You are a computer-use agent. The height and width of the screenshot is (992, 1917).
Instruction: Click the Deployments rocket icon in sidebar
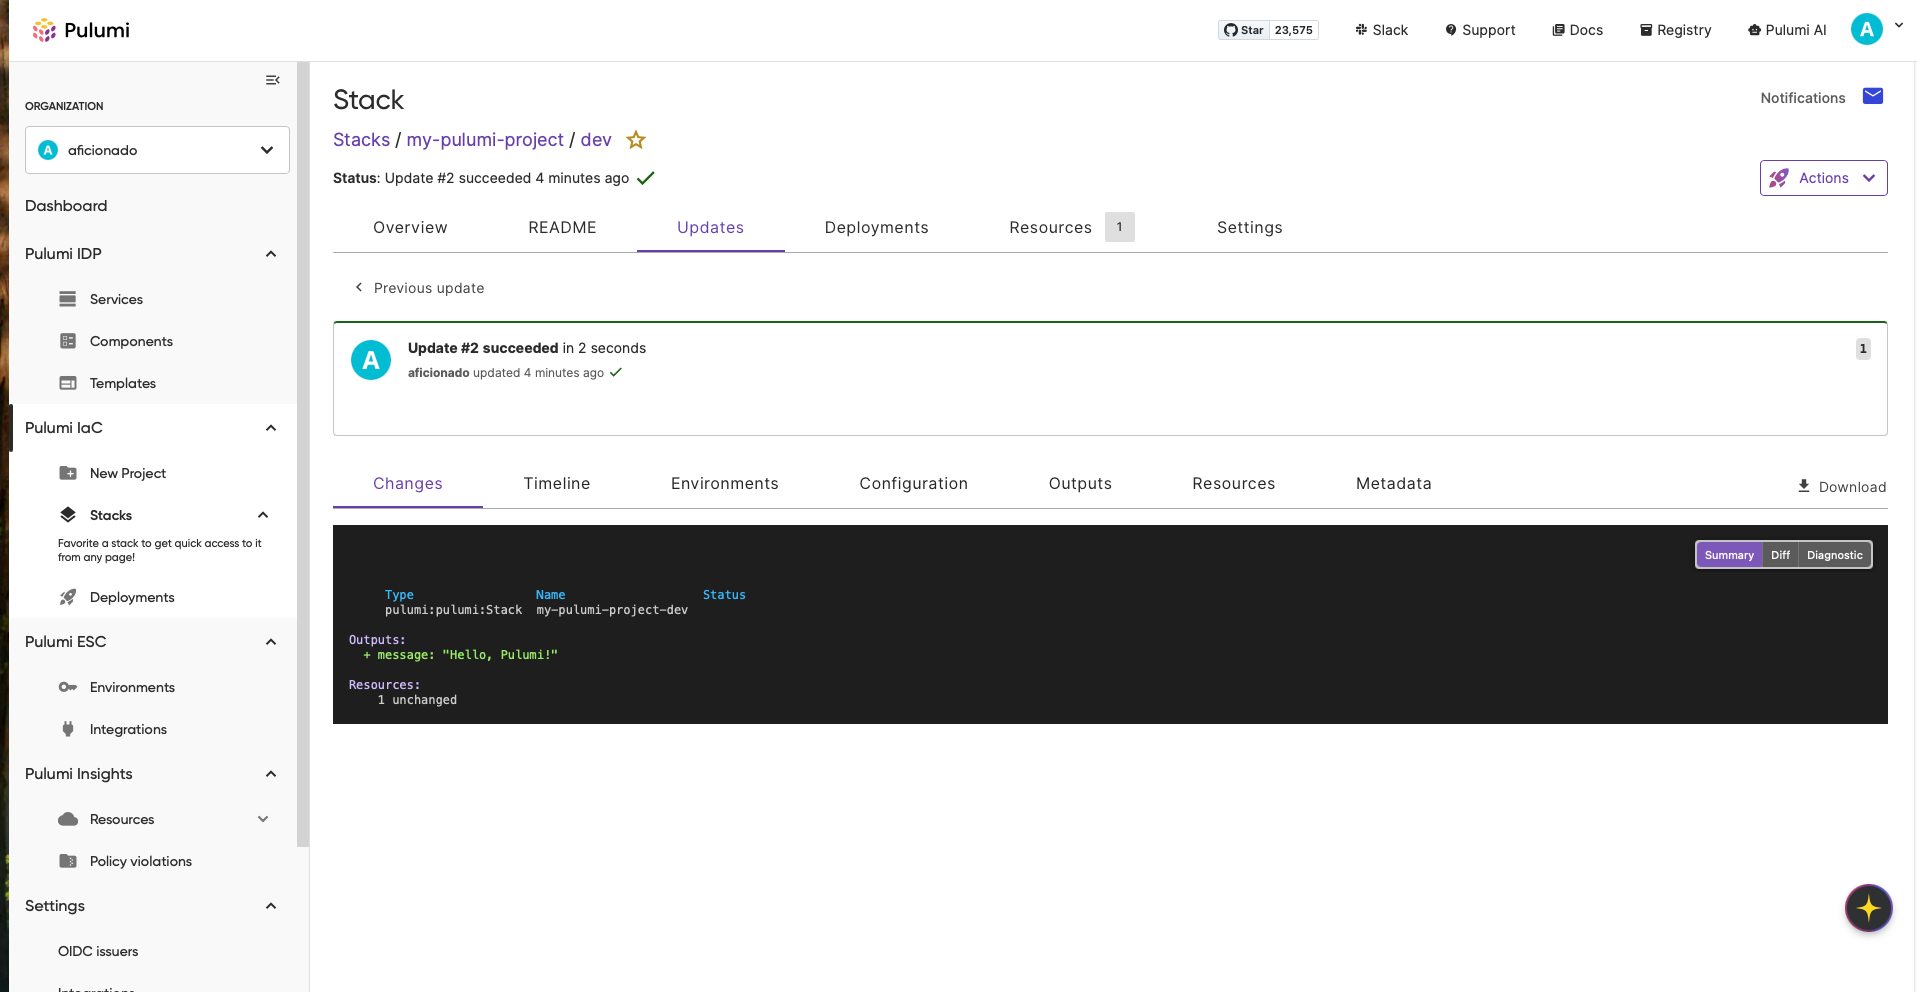point(68,597)
